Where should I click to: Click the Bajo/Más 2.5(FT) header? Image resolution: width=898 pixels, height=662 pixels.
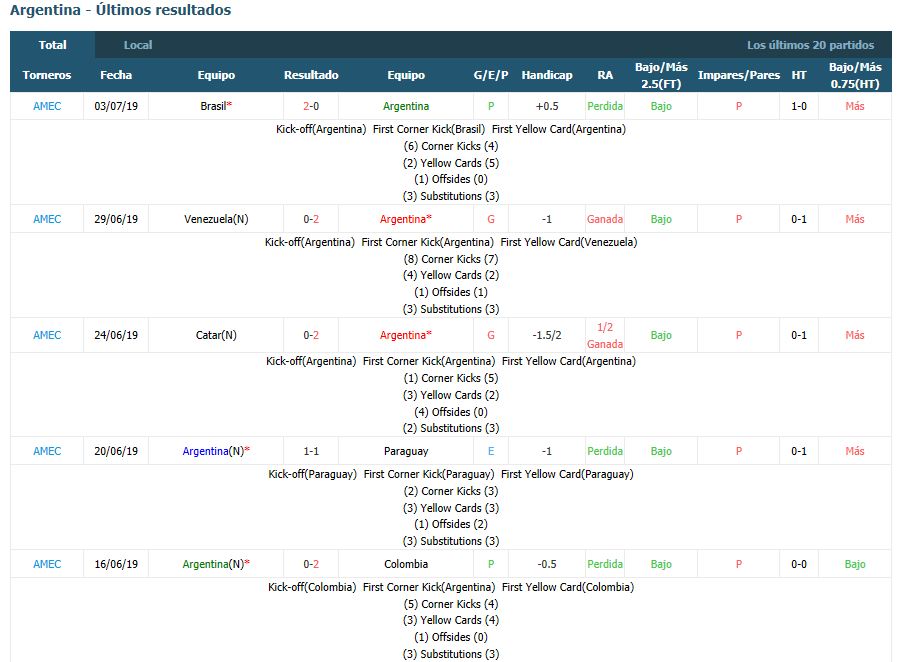661,75
